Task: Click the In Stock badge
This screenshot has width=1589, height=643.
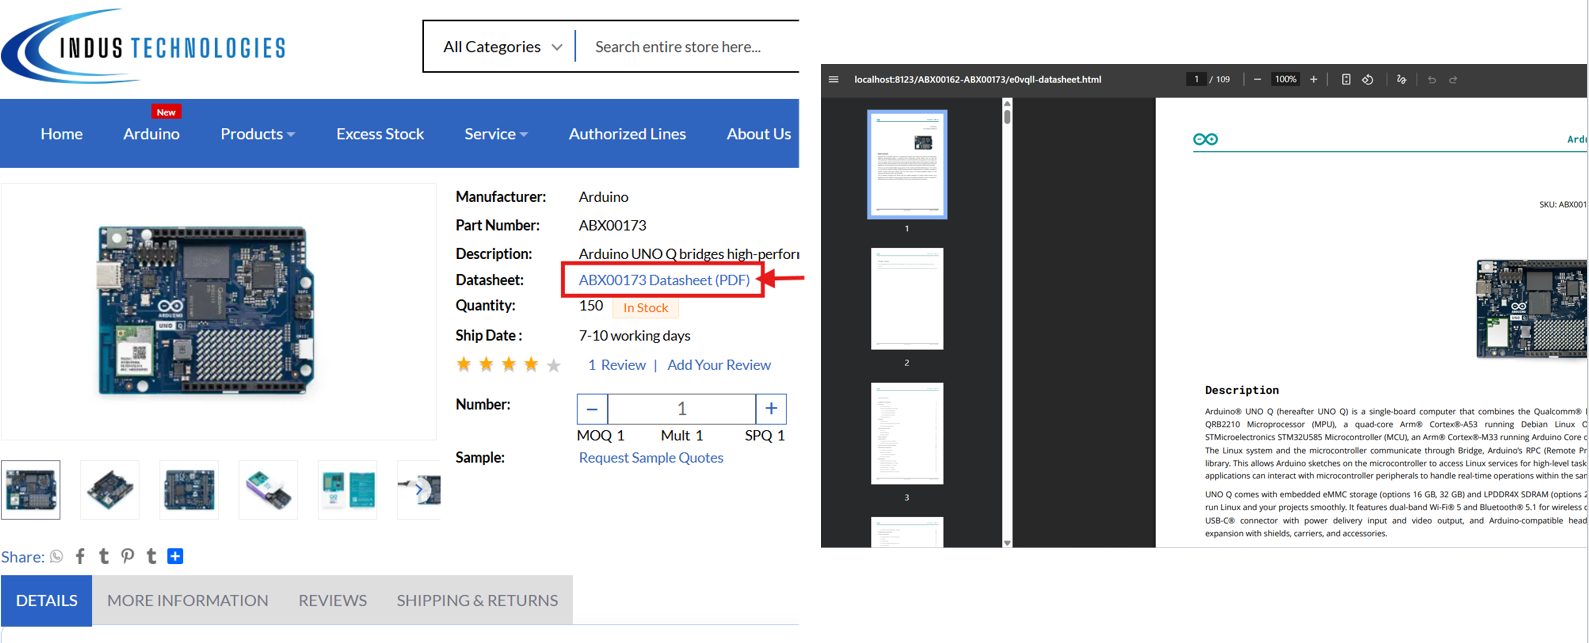Action: [x=645, y=308]
